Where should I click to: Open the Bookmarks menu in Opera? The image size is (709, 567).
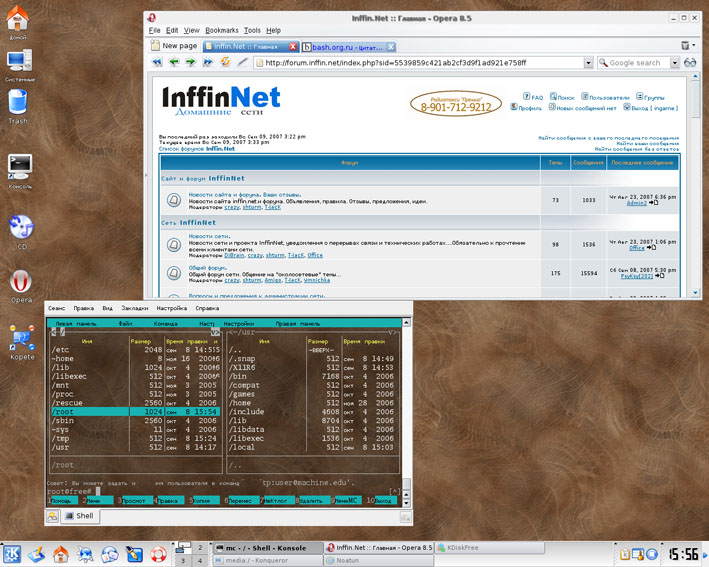(222, 30)
